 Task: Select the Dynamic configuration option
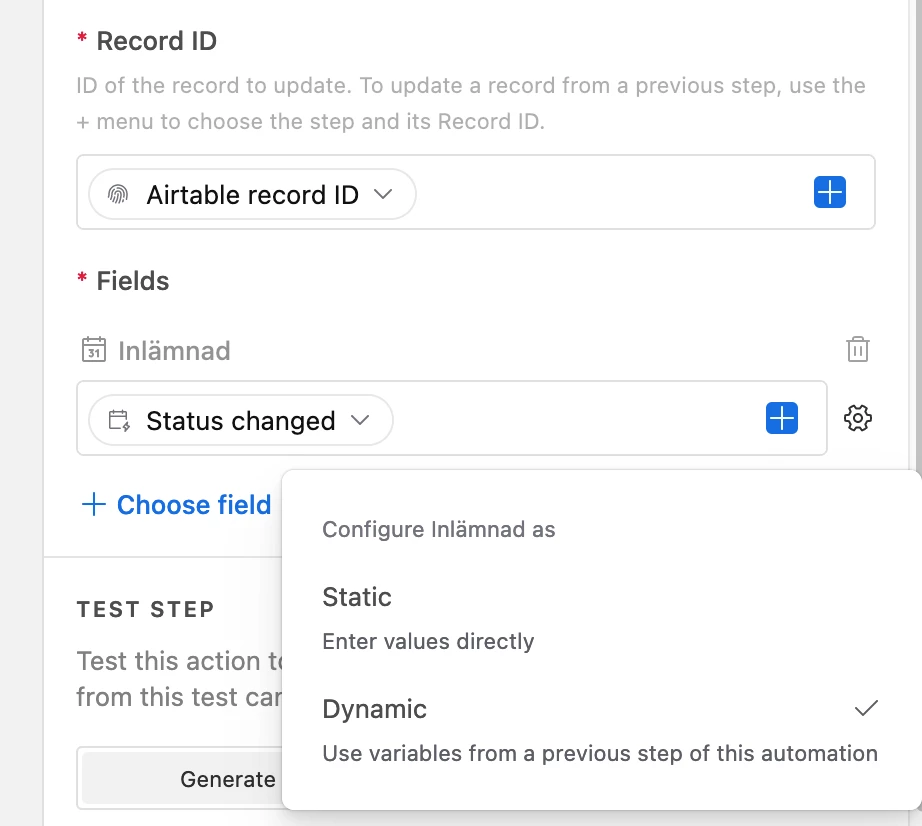tap(374, 709)
